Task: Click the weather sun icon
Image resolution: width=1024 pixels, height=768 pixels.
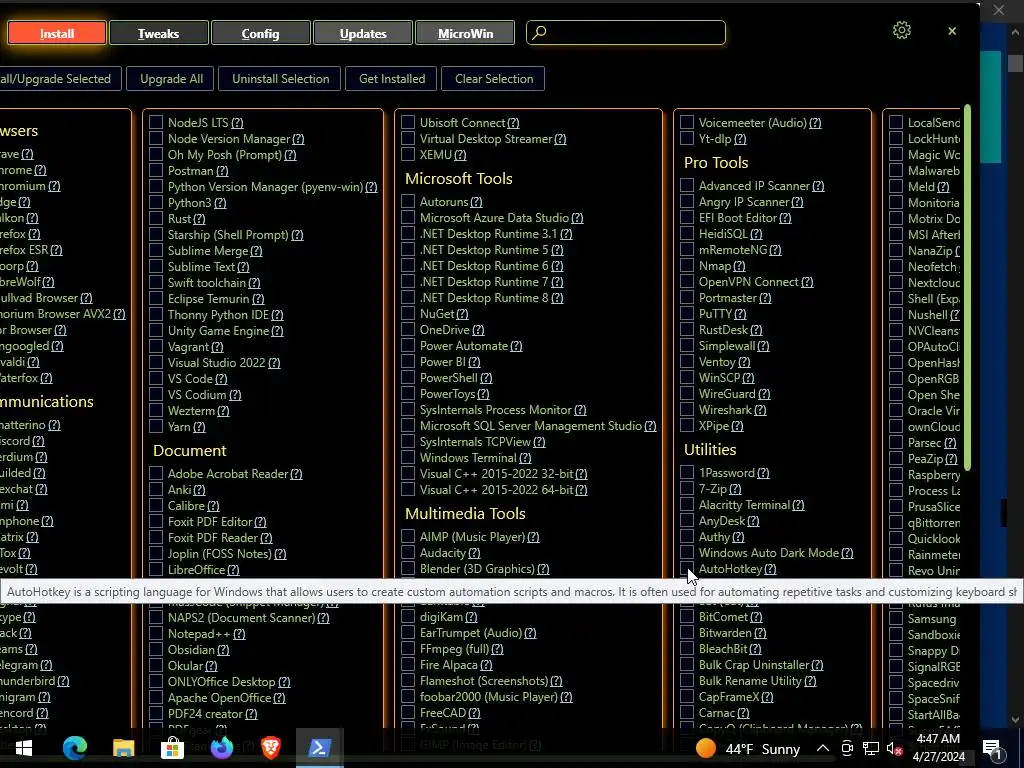Action: (706, 748)
